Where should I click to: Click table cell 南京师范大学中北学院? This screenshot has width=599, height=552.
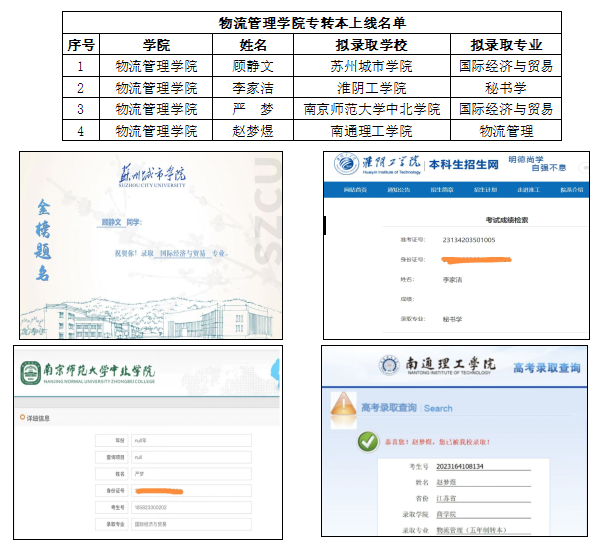372,109
